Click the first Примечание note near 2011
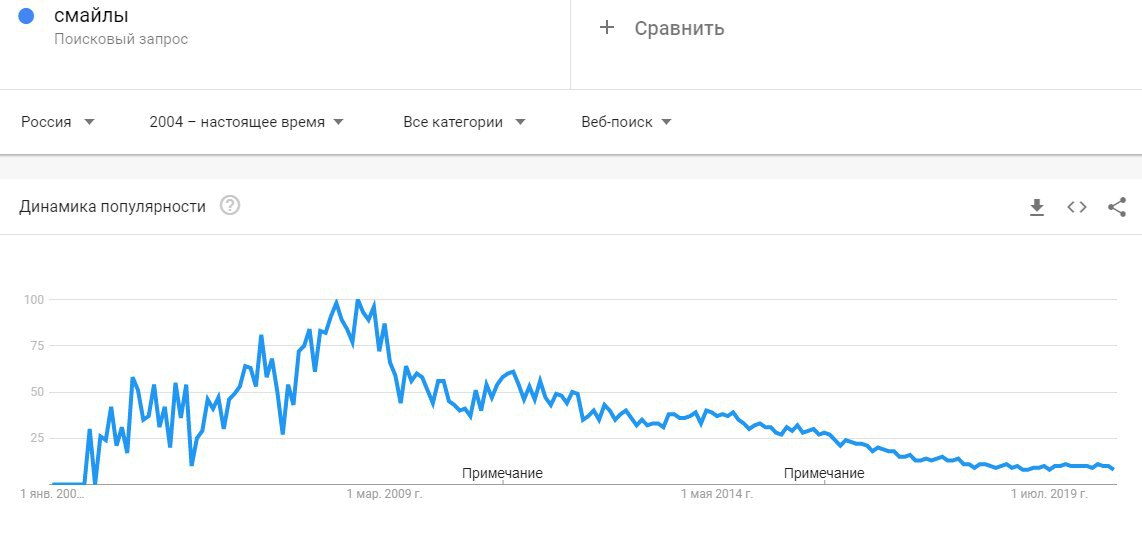 pos(502,473)
